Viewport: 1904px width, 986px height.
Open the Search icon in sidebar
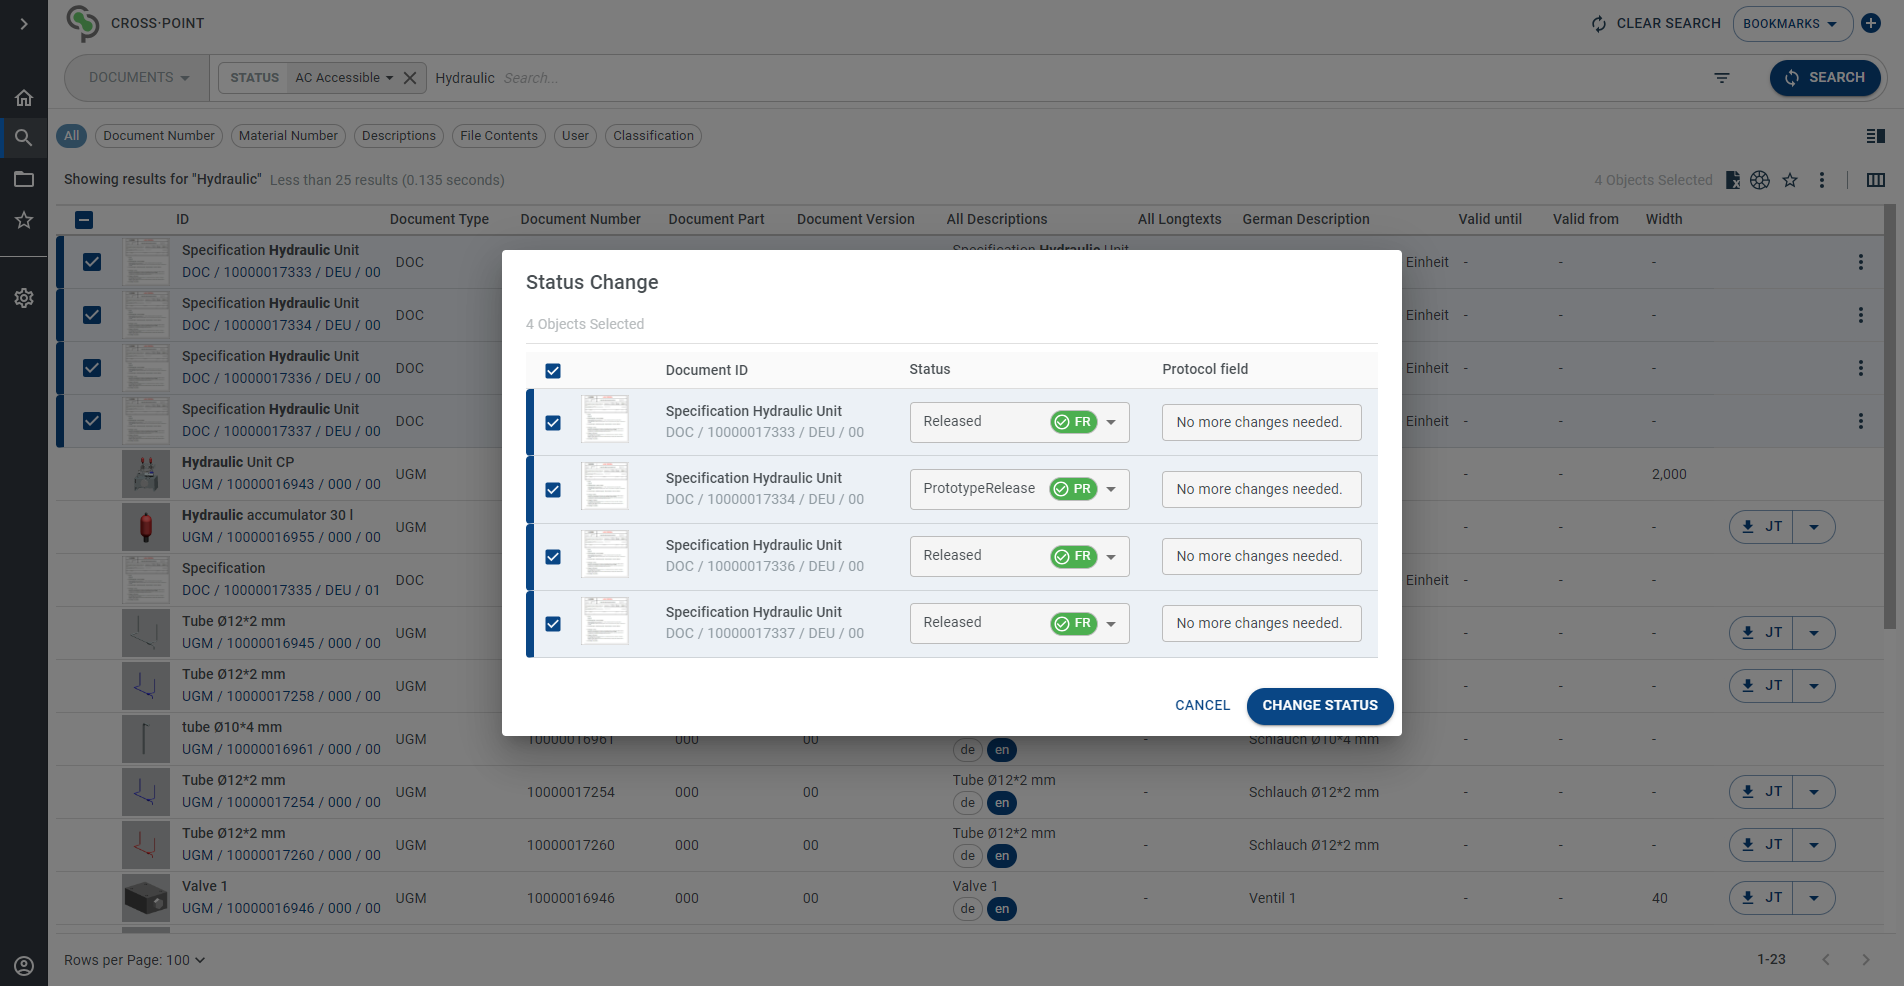click(24, 138)
